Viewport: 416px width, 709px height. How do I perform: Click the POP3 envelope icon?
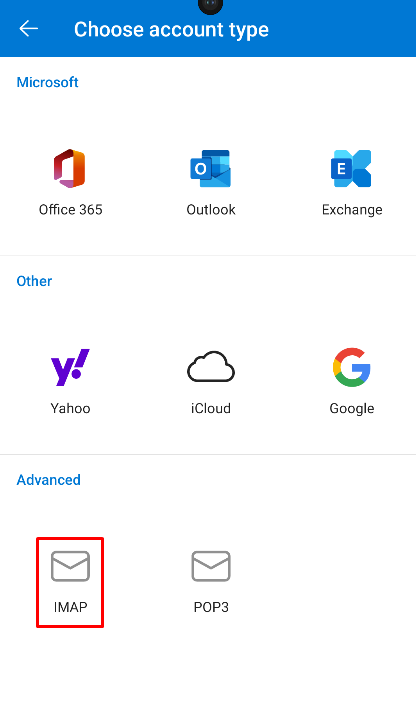(x=211, y=566)
